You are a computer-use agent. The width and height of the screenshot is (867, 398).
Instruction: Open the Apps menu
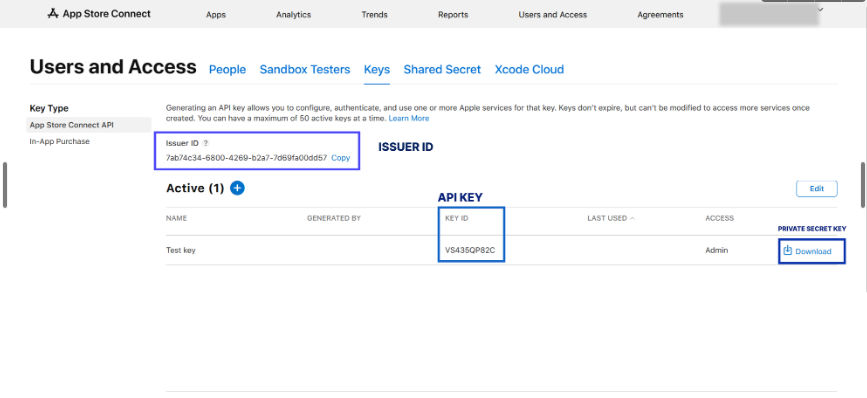(x=216, y=15)
